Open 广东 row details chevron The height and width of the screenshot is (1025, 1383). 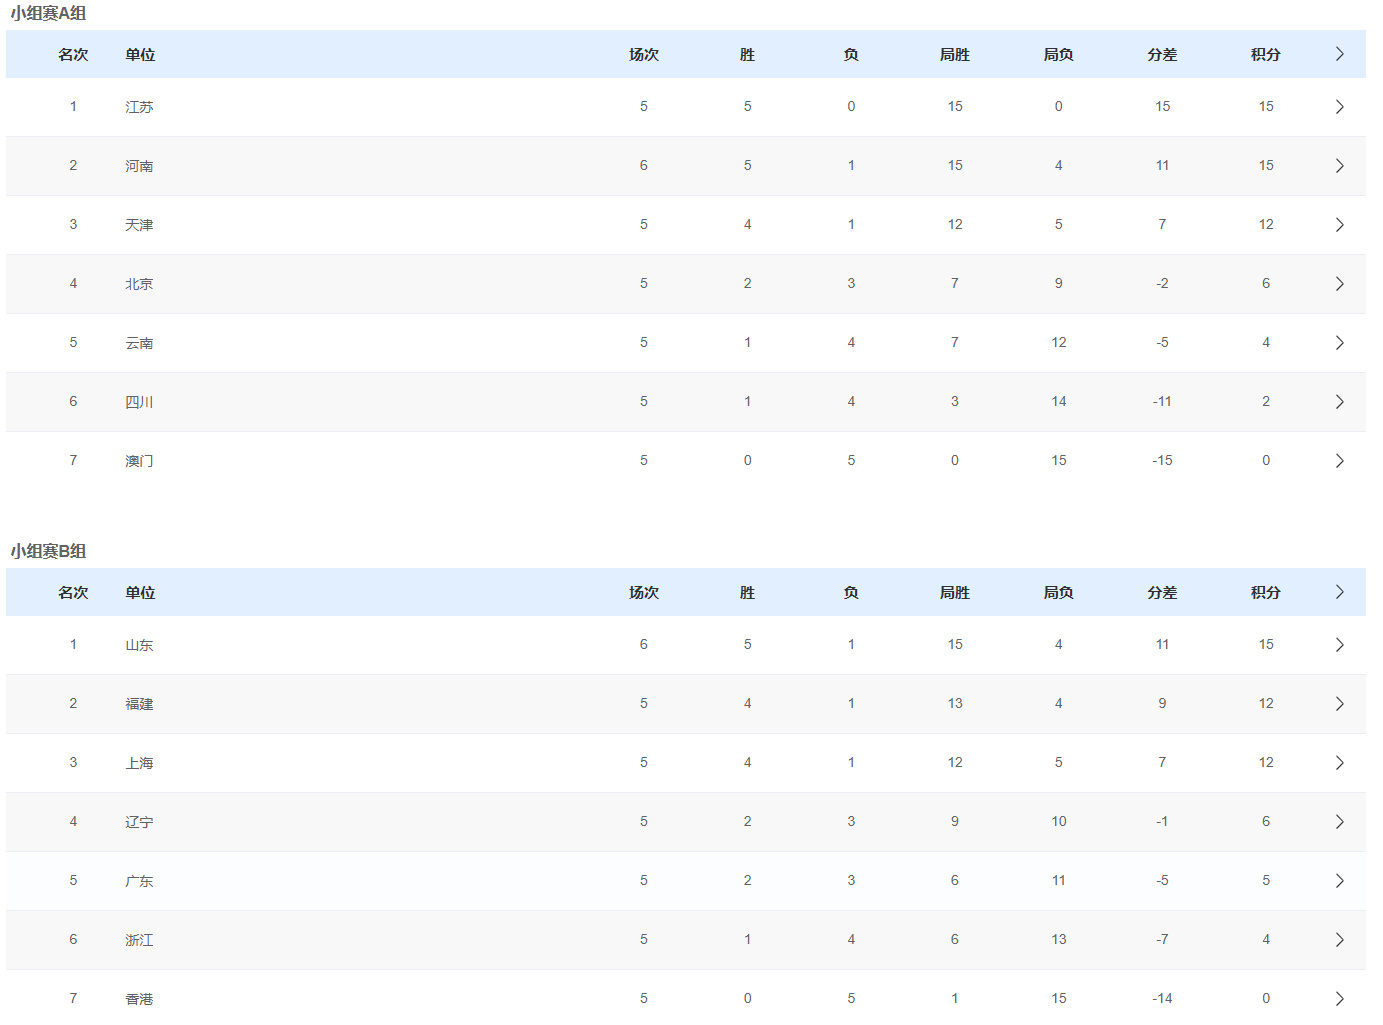(x=1339, y=881)
